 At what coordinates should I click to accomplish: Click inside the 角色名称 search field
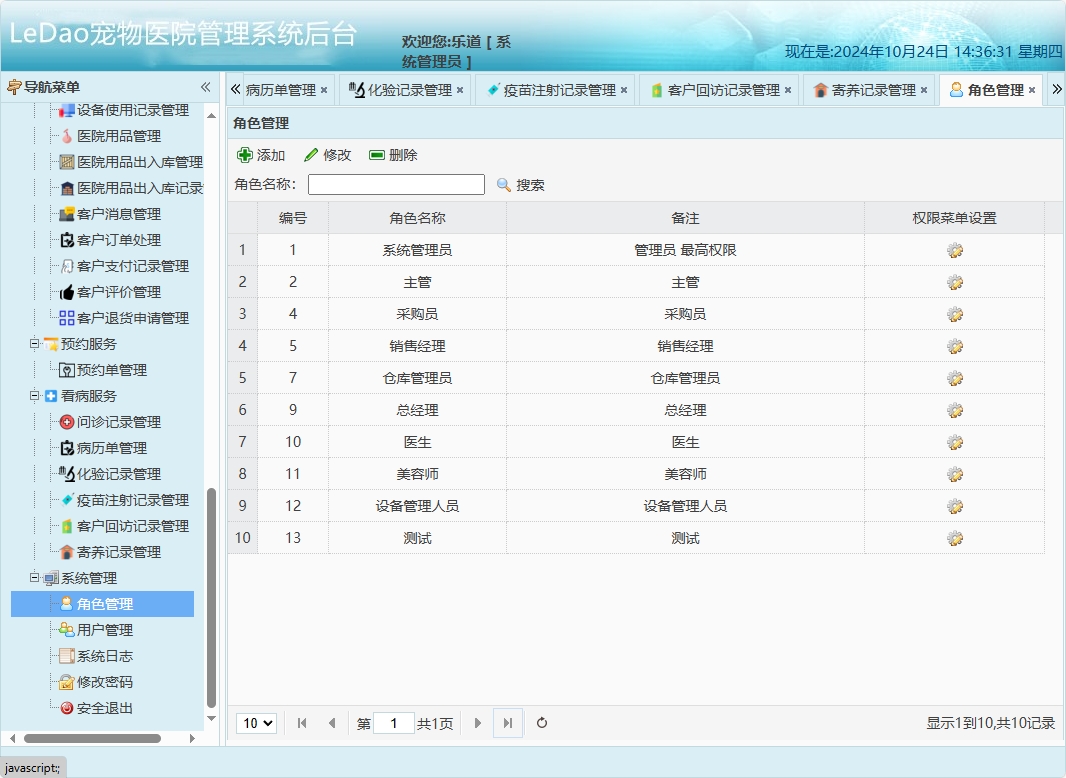[x=394, y=184]
